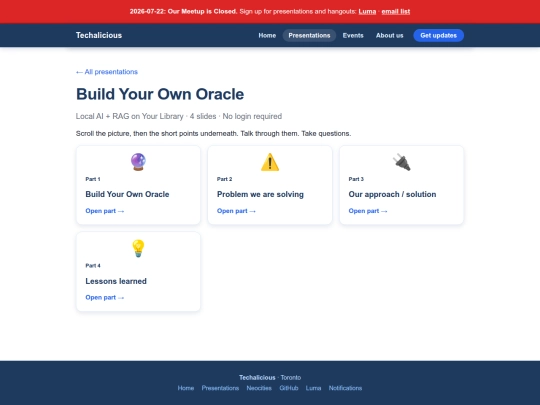Open Presentations link in the footer
The width and height of the screenshot is (540, 405).
(x=220, y=388)
